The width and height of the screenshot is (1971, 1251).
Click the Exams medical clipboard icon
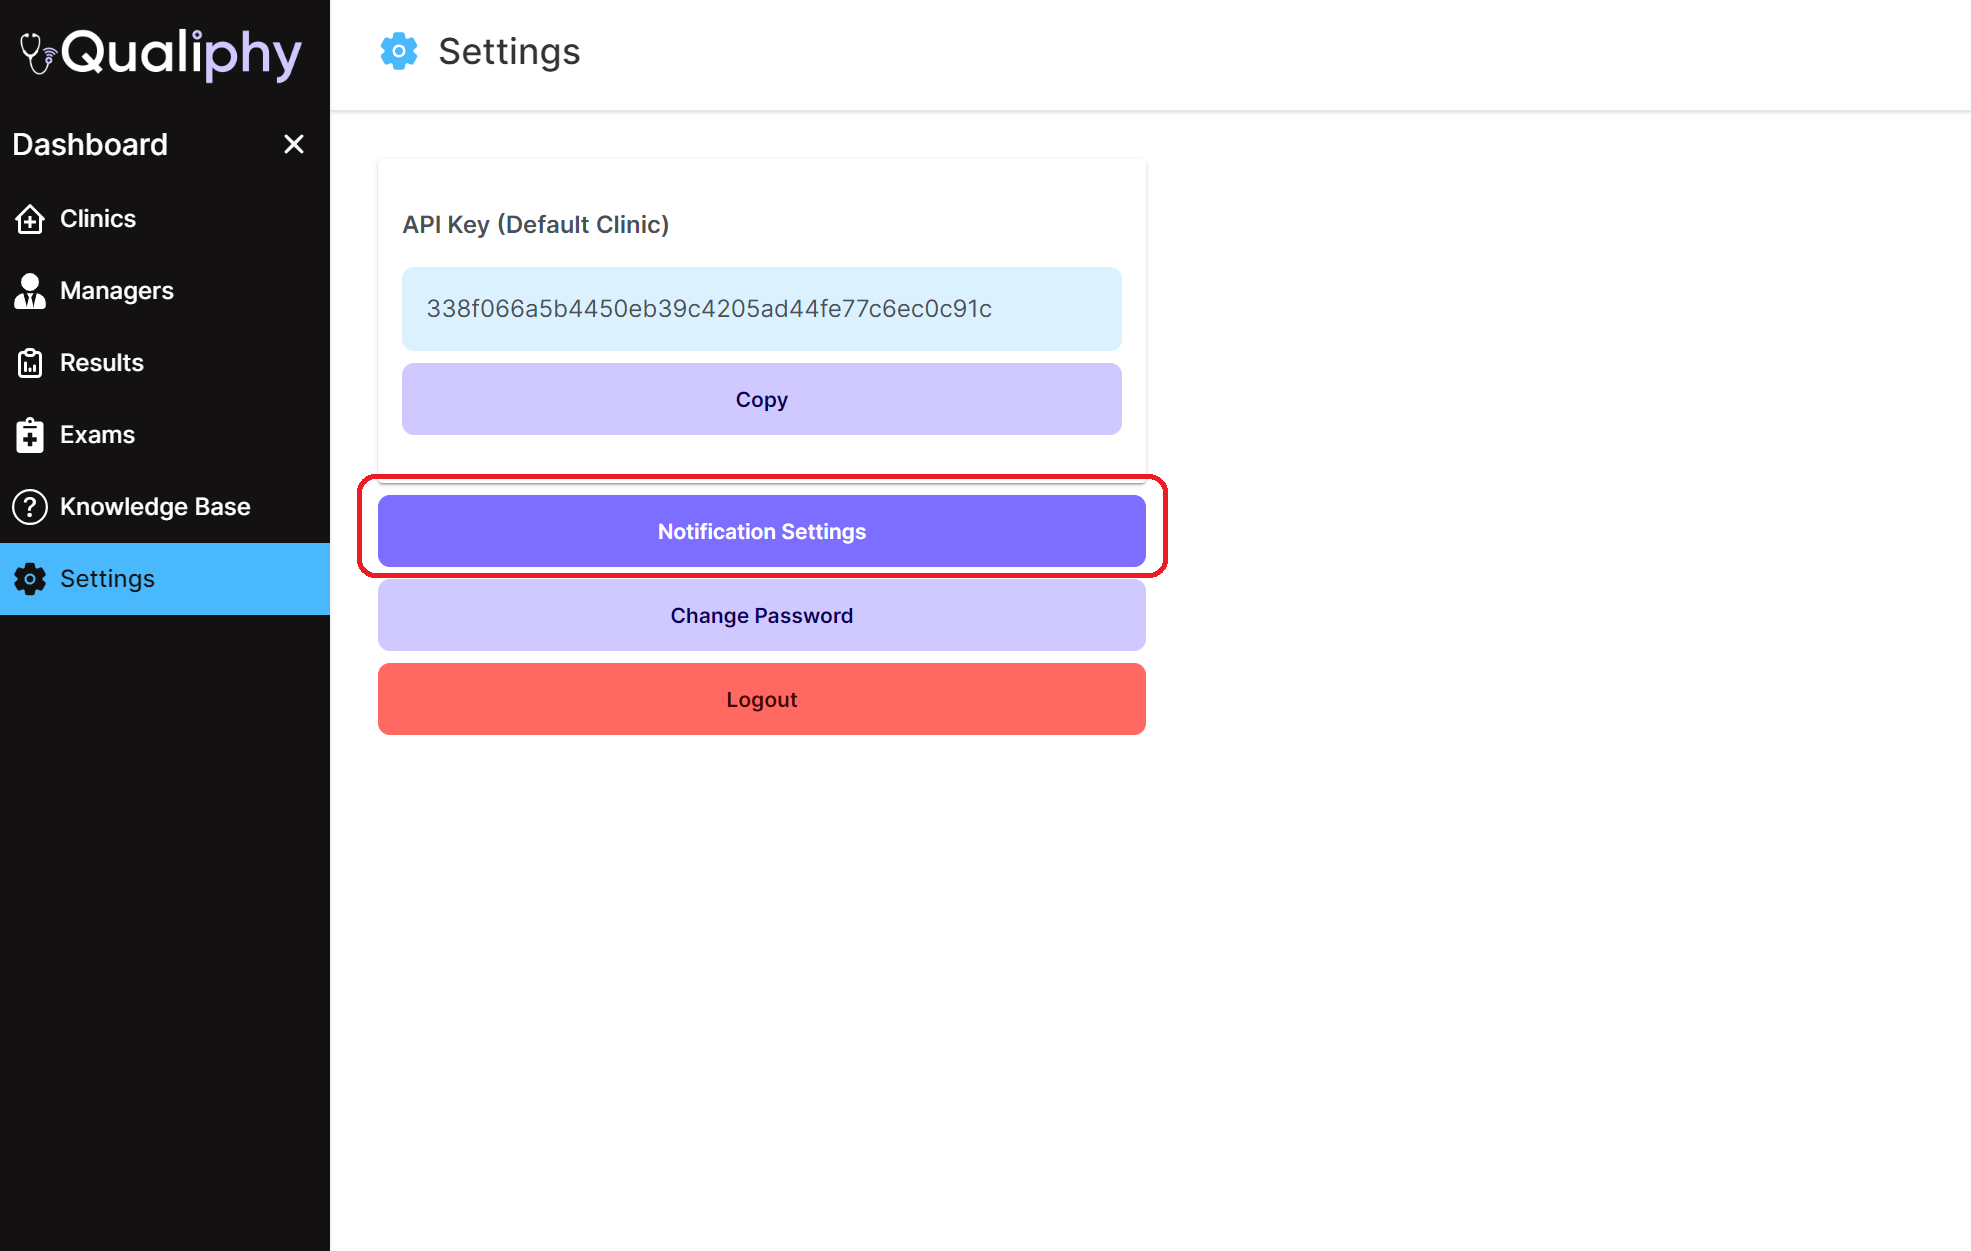pyautogui.click(x=30, y=435)
